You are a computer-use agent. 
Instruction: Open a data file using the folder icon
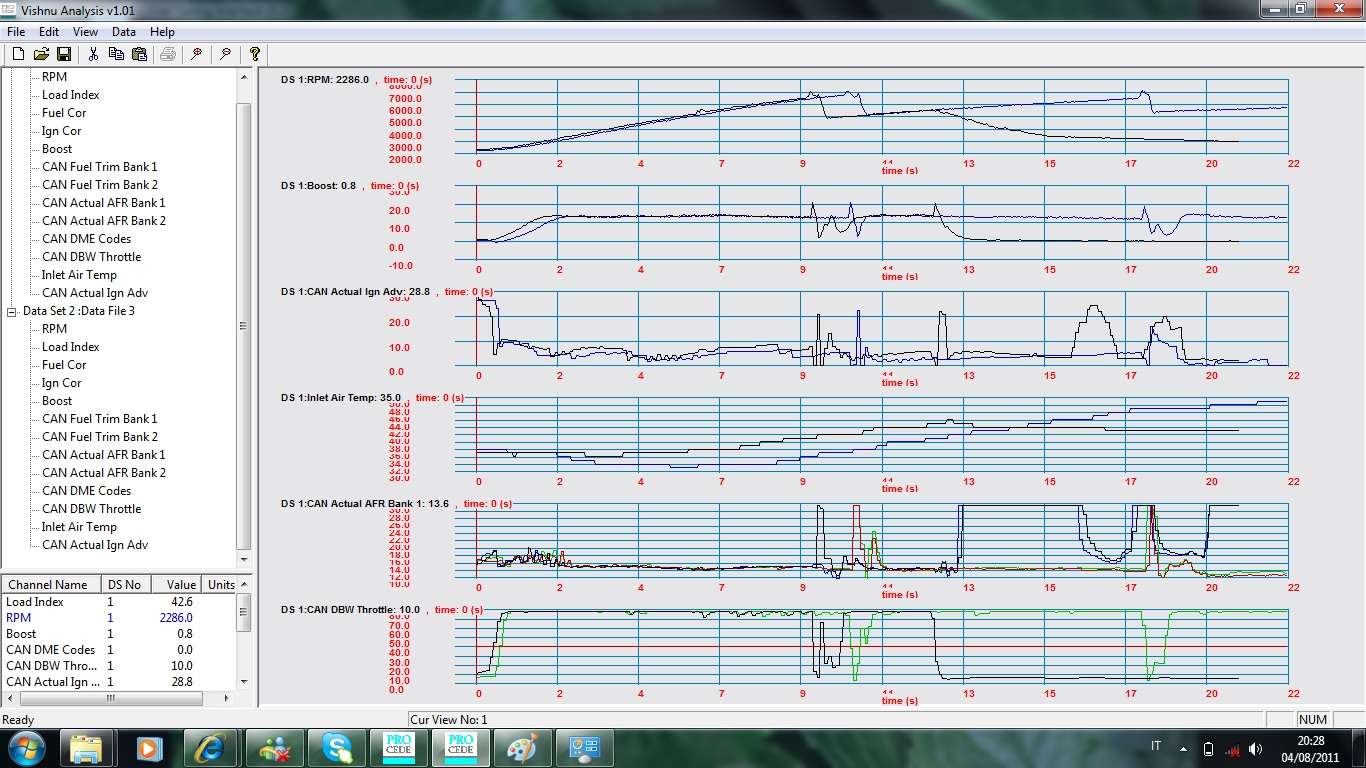[41, 54]
